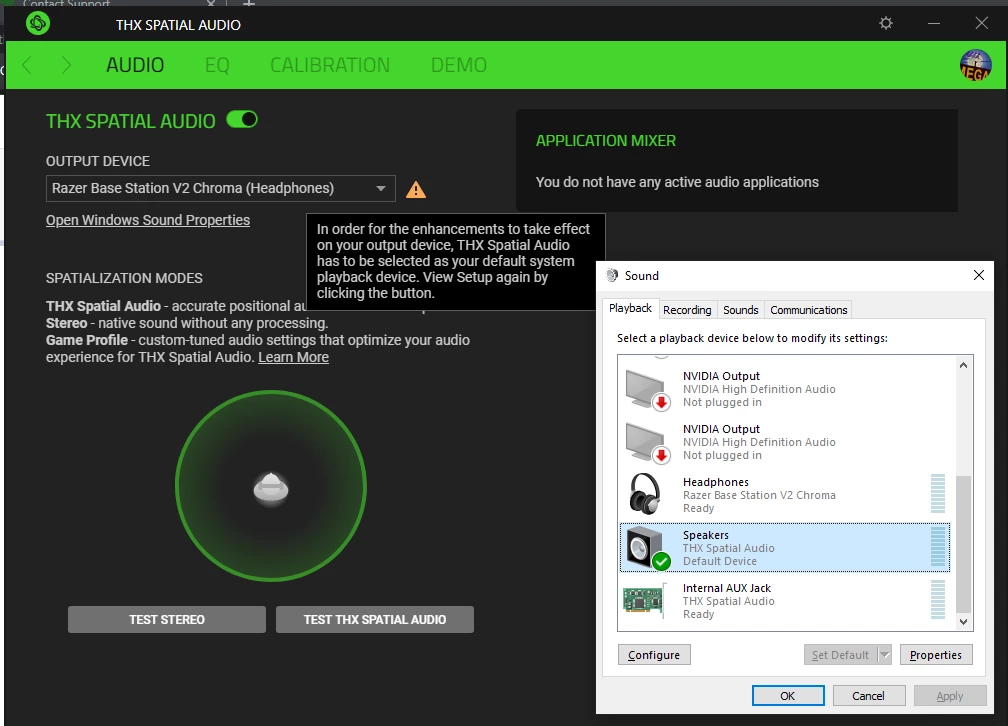
Task: Click the warning triangle beside Output Device
Action: point(416,189)
